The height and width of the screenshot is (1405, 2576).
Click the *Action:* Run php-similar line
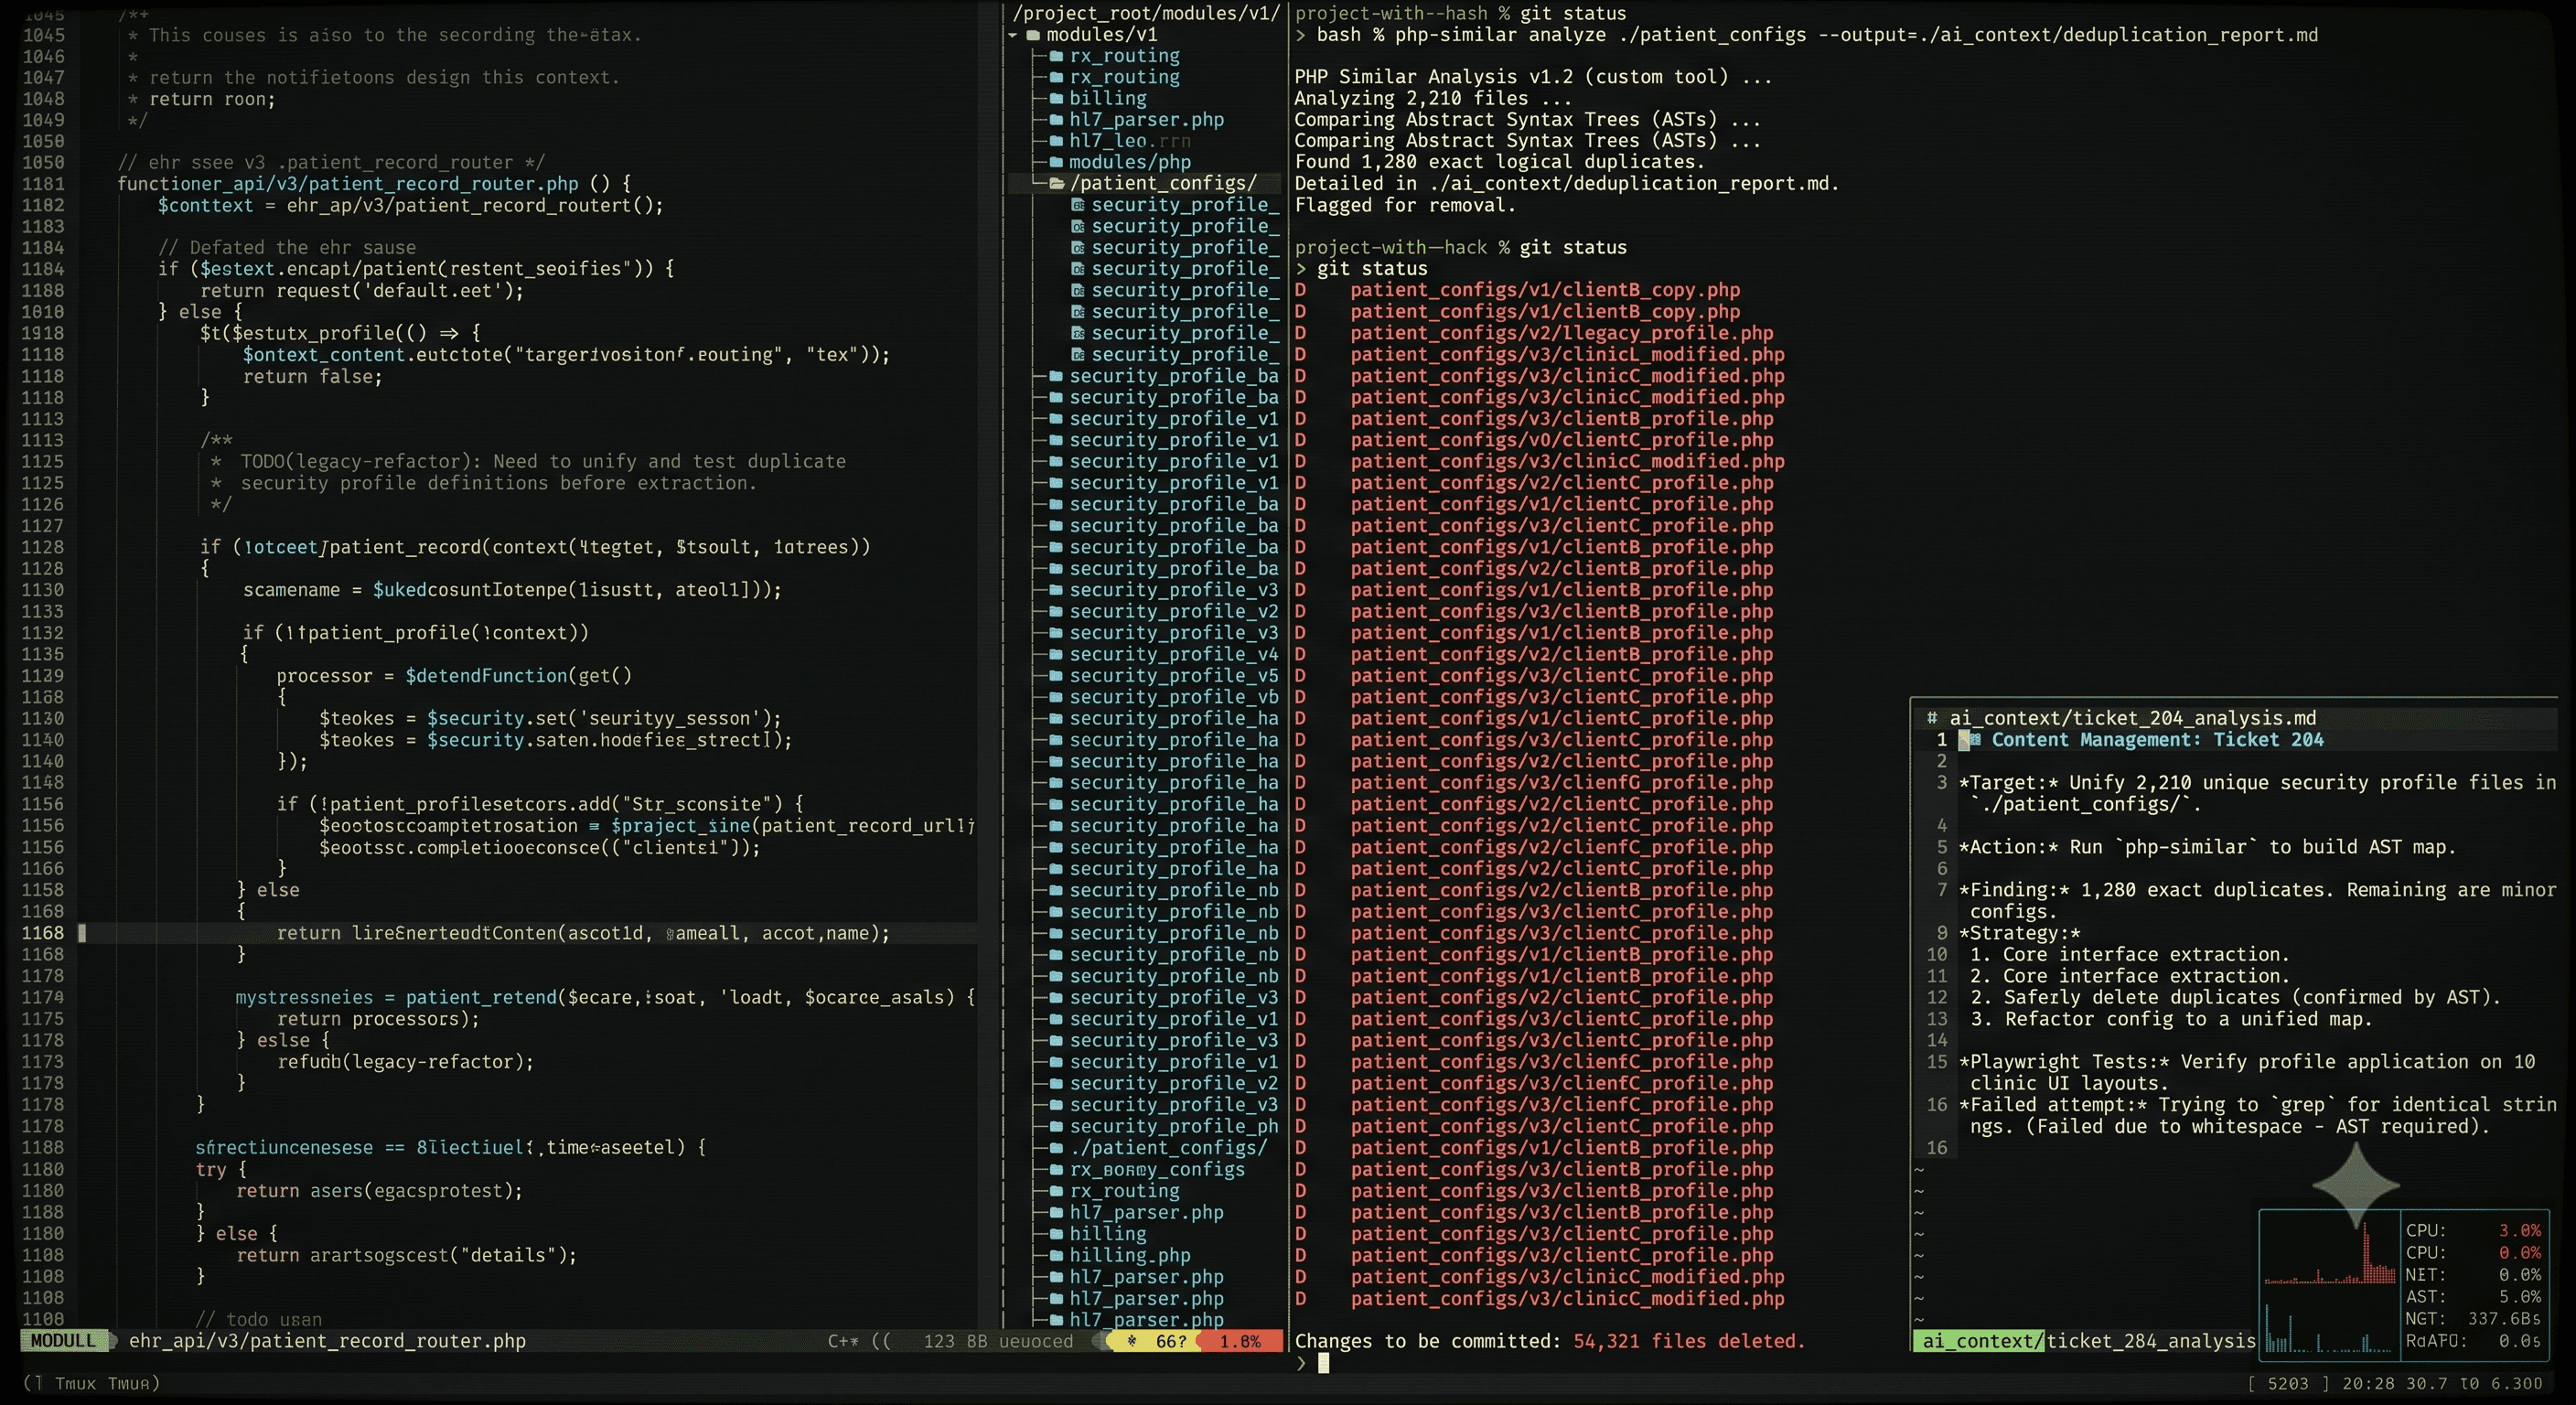(2207, 847)
